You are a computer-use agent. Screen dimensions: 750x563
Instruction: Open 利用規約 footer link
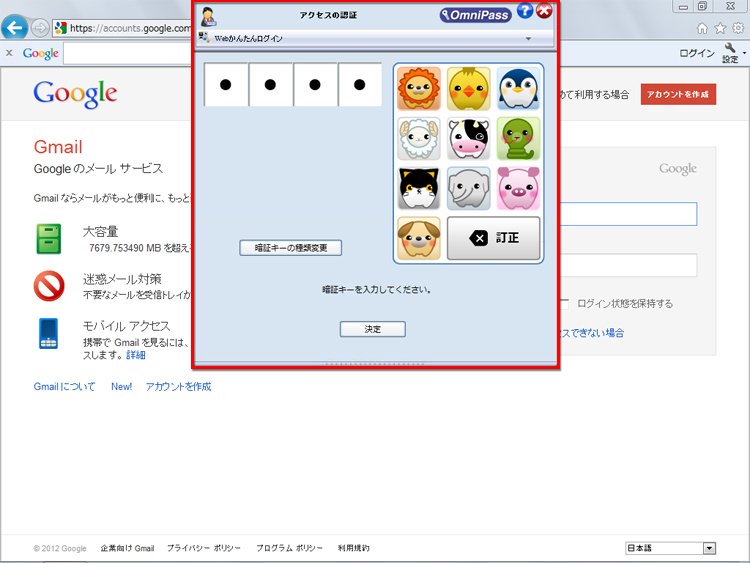click(353, 548)
